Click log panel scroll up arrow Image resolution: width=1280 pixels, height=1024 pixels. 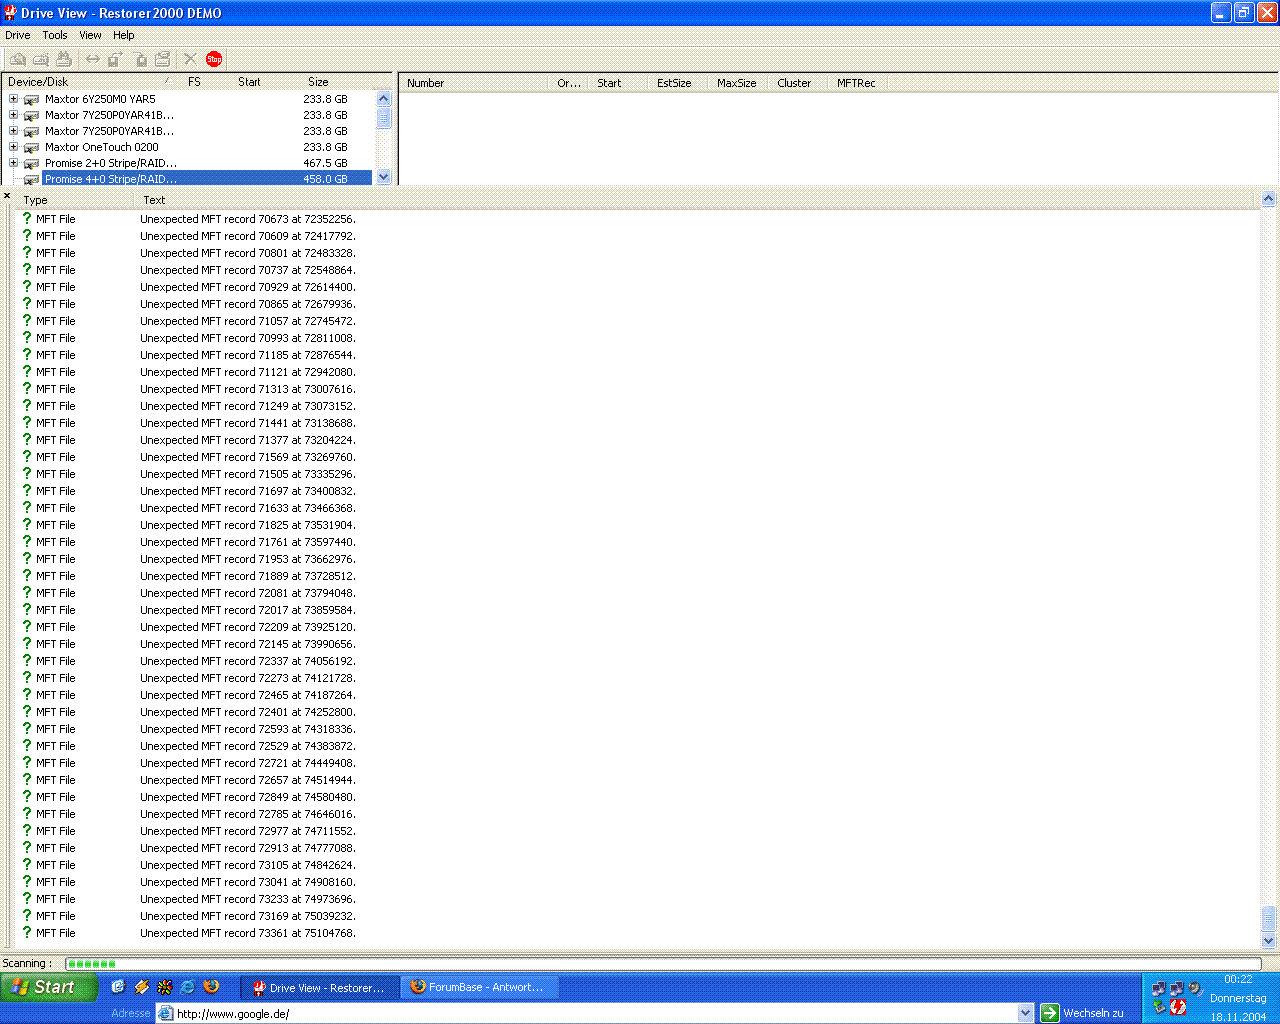(x=1268, y=199)
